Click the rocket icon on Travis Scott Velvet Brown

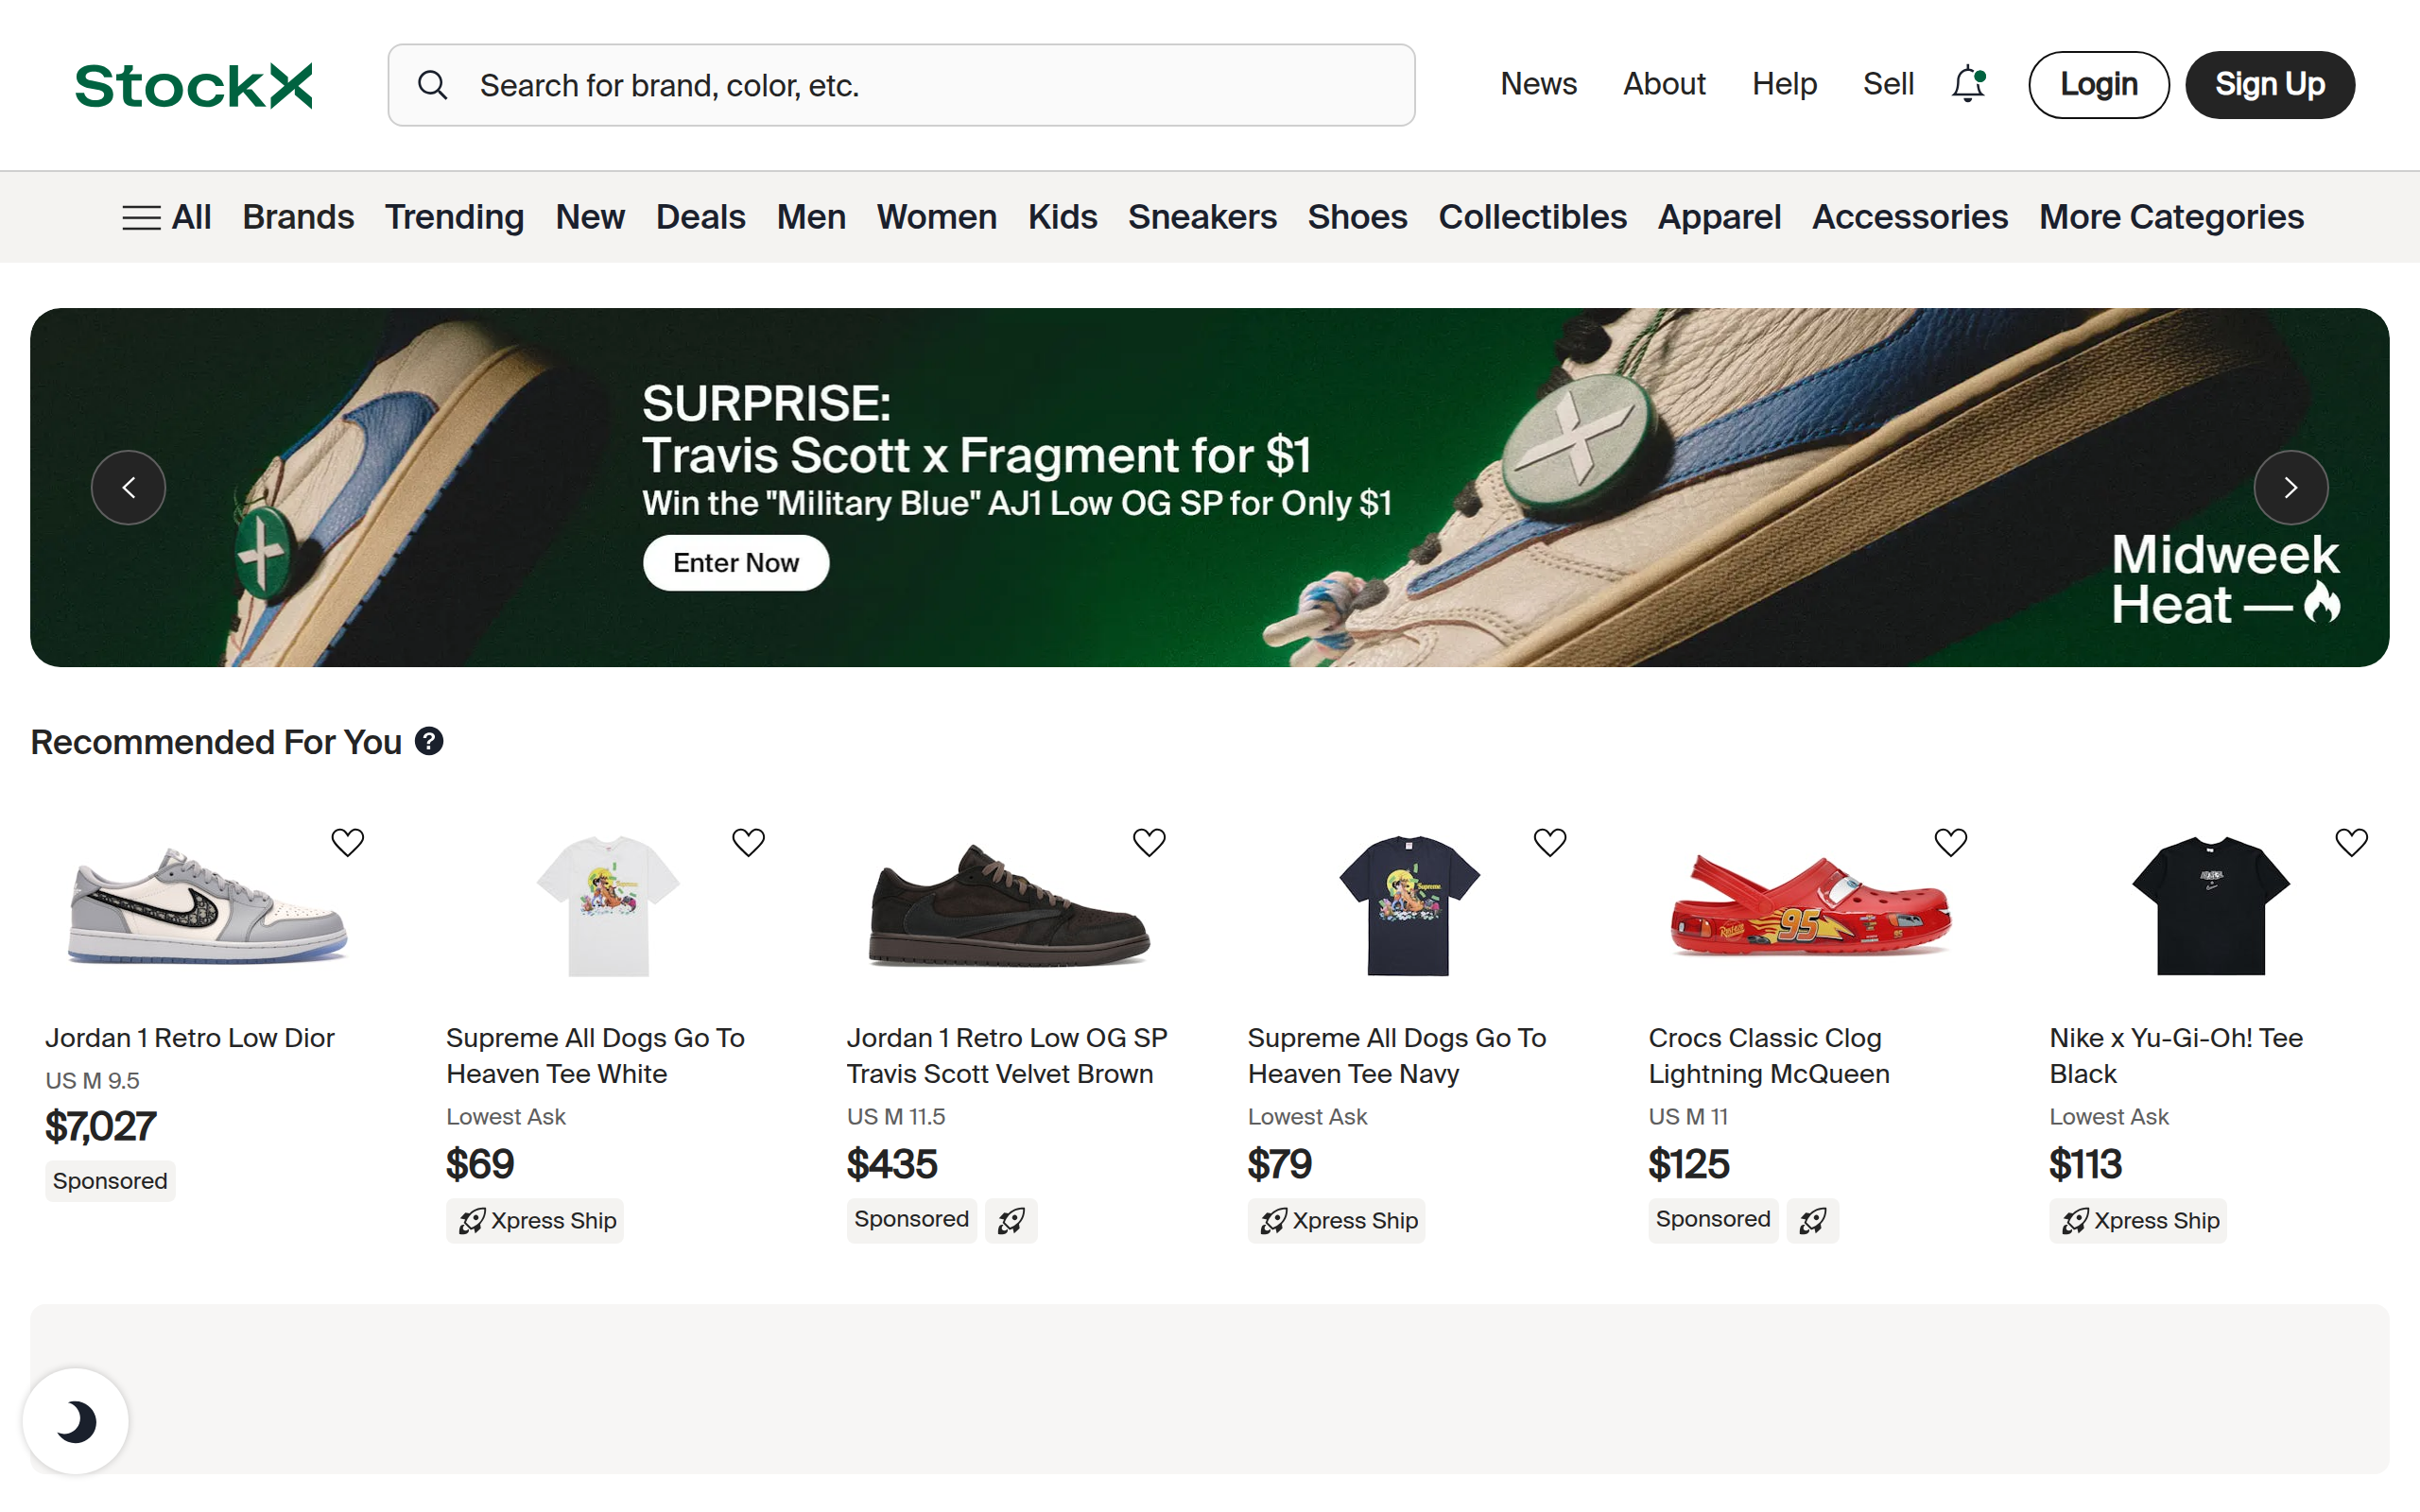pos(1010,1220)
